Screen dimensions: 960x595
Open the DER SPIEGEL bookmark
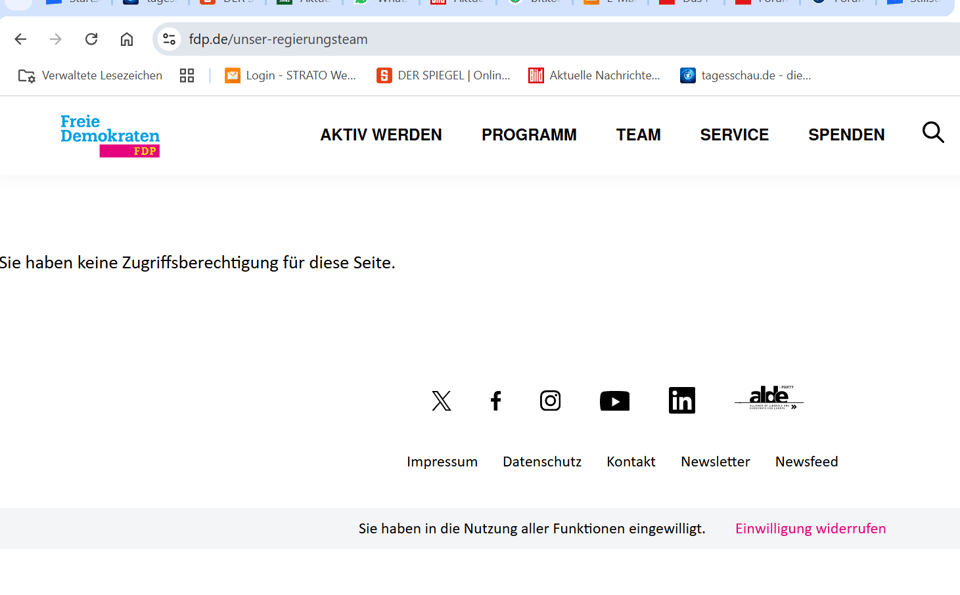pos(443,75)
